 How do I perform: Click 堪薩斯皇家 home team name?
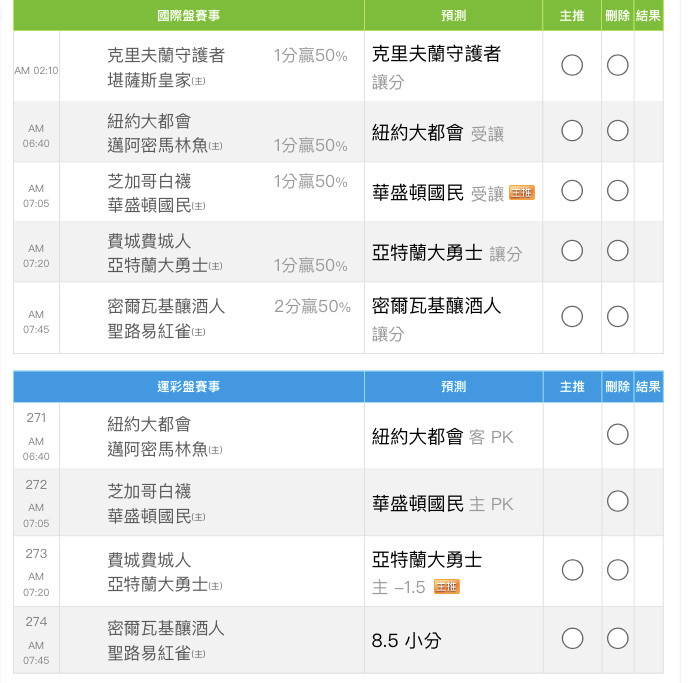click(149, 80)
